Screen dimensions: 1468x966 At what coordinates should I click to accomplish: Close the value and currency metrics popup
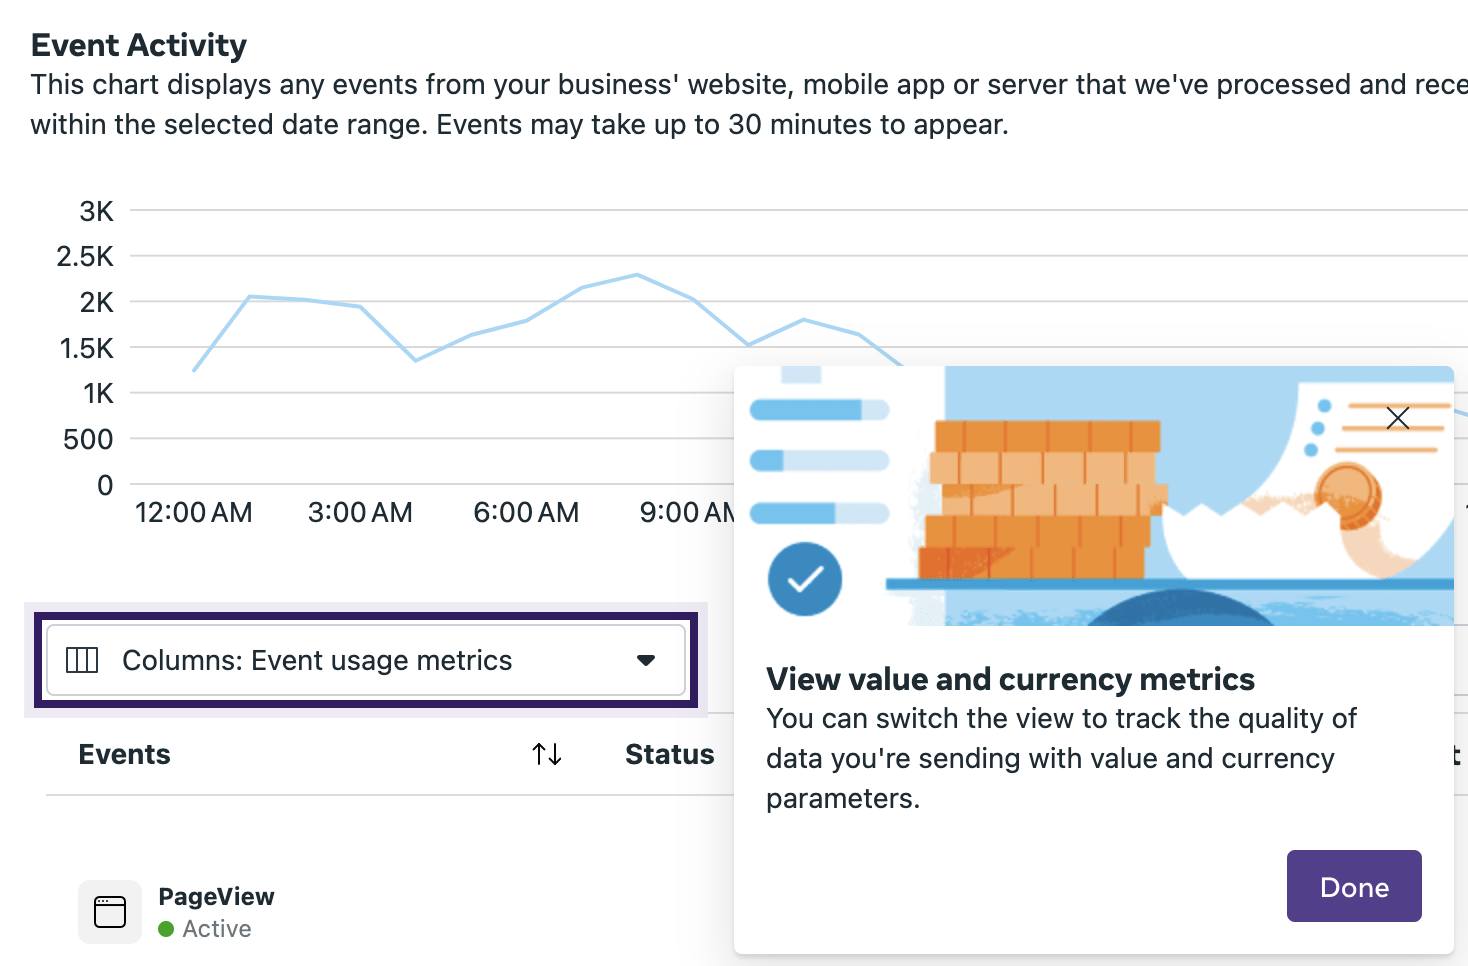pos(1398,418)
